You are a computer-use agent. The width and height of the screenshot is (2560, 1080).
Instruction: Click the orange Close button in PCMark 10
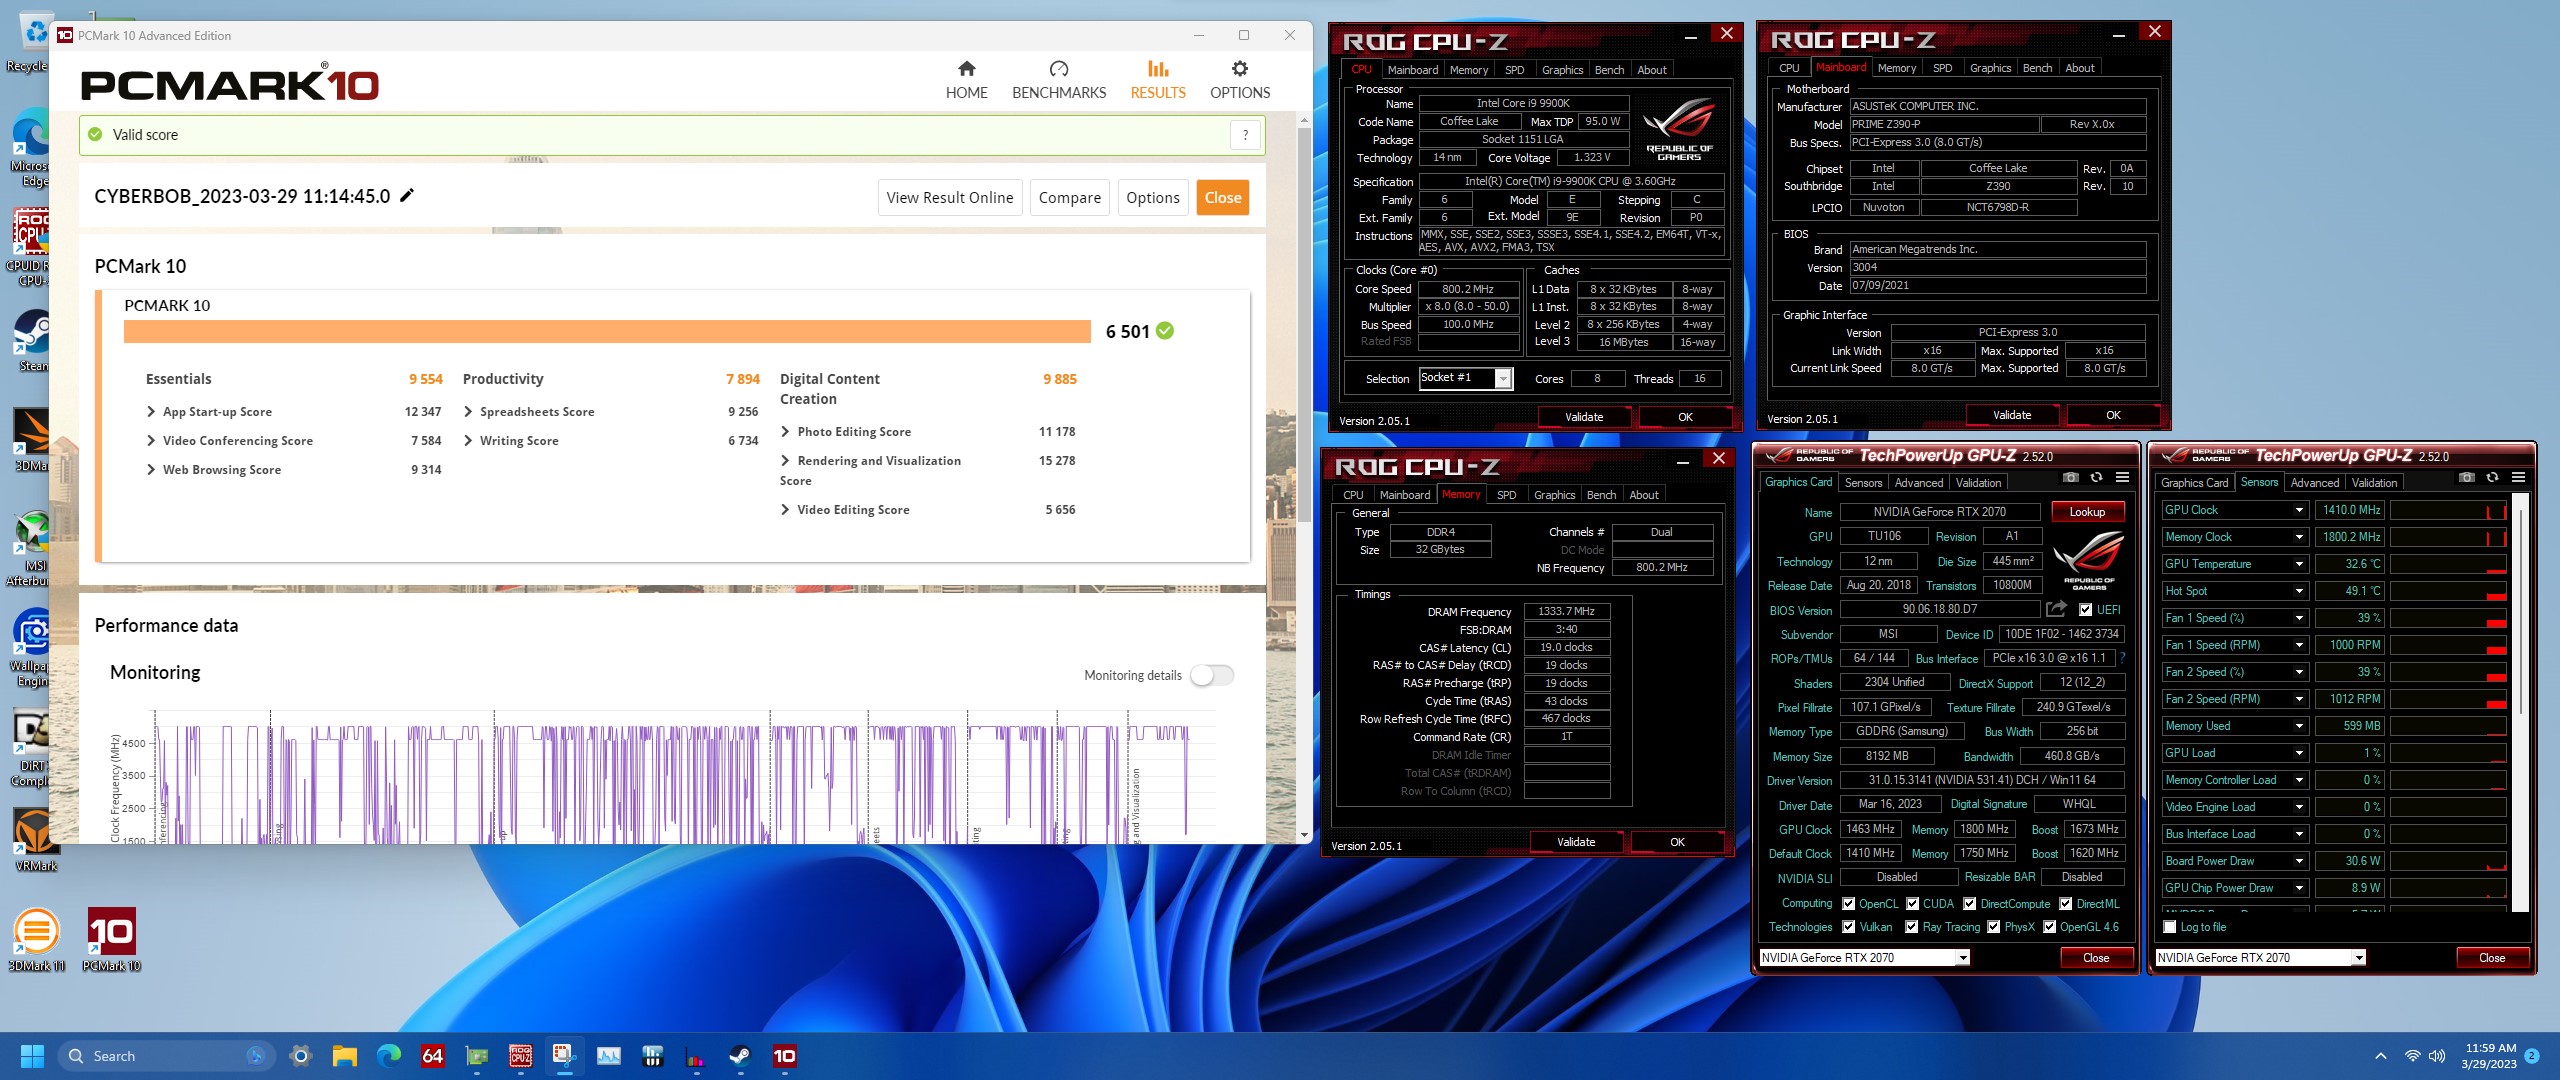point(1222,198)
